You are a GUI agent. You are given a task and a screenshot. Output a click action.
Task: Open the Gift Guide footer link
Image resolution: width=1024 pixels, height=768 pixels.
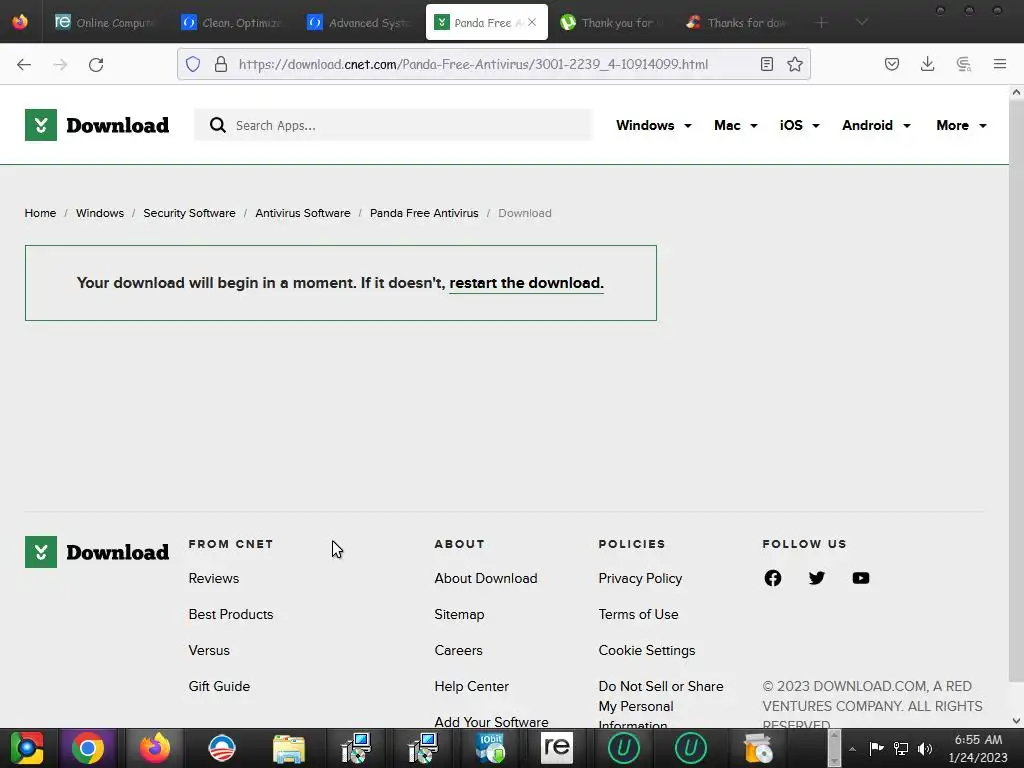click(x=219, y=686)
